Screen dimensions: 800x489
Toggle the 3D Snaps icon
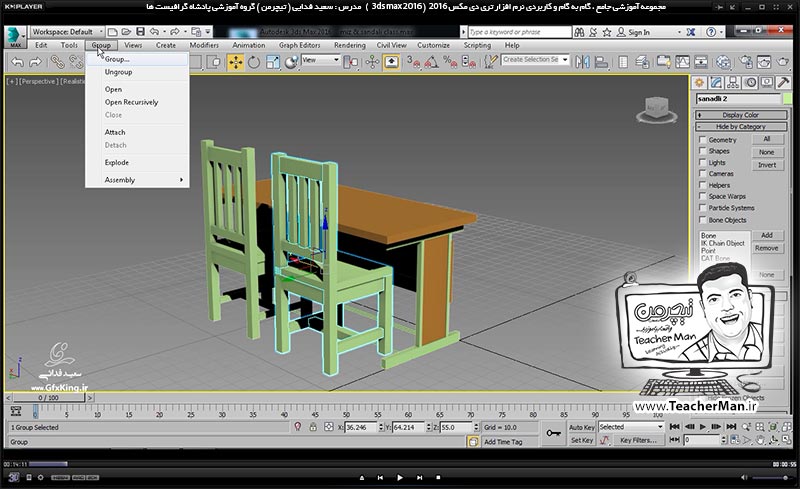(x=413, y=62)
